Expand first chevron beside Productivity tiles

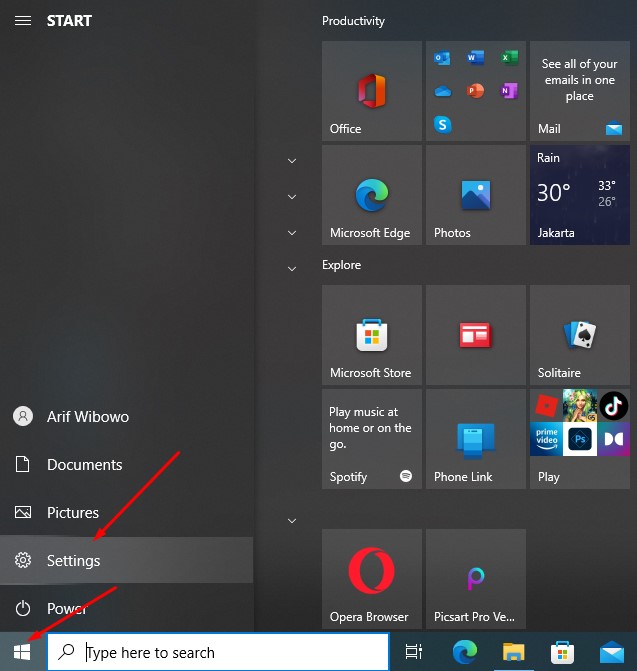[292, 161]
